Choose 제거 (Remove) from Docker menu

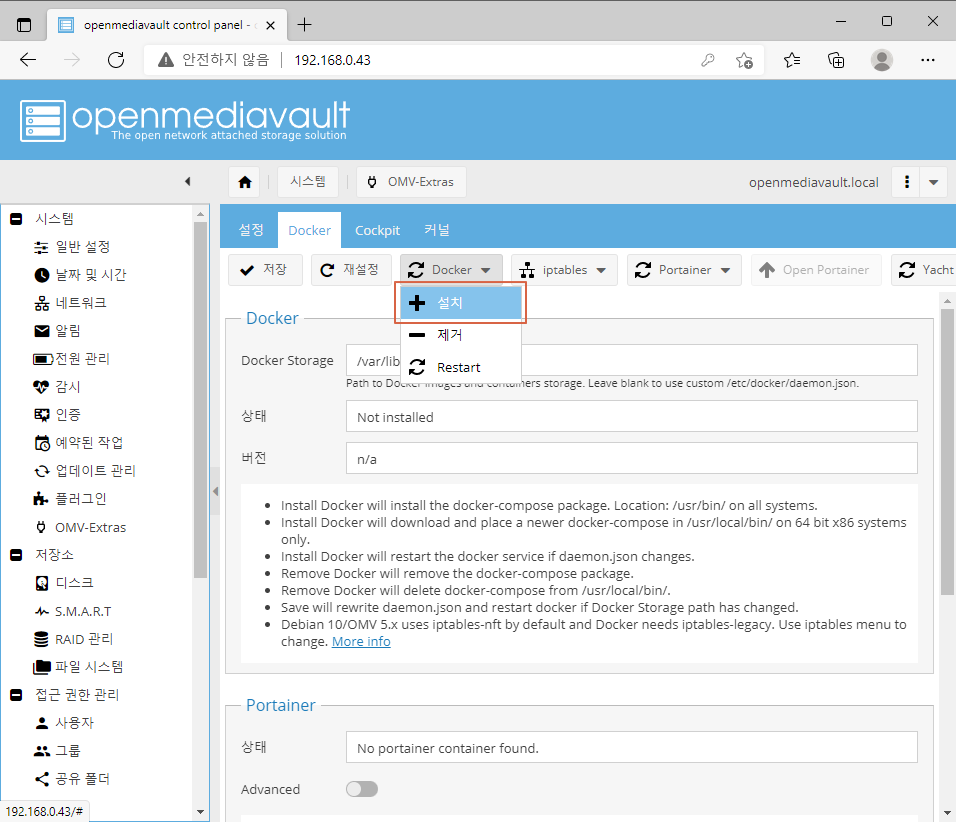[x=461, y=335]
